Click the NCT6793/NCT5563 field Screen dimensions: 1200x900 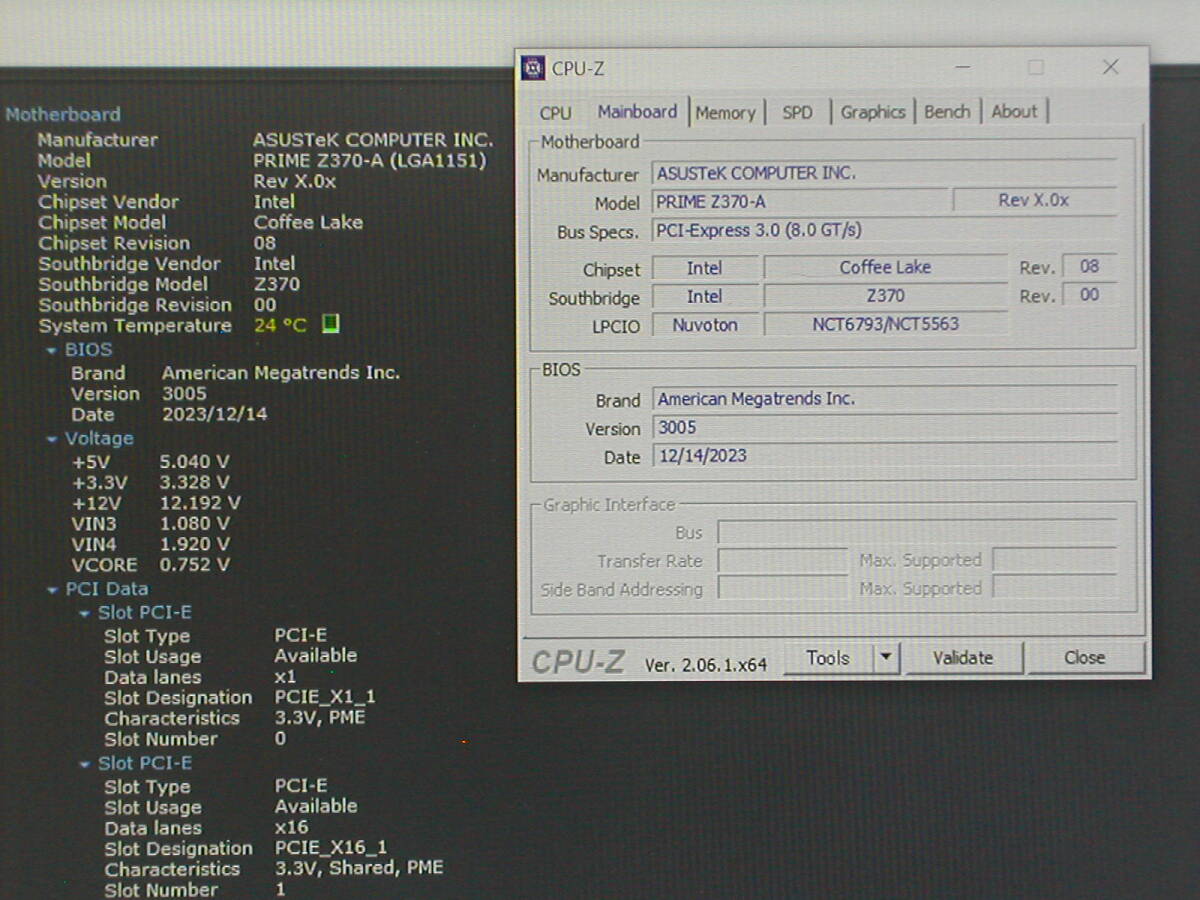pyautogui.click(x=885, y=324)
